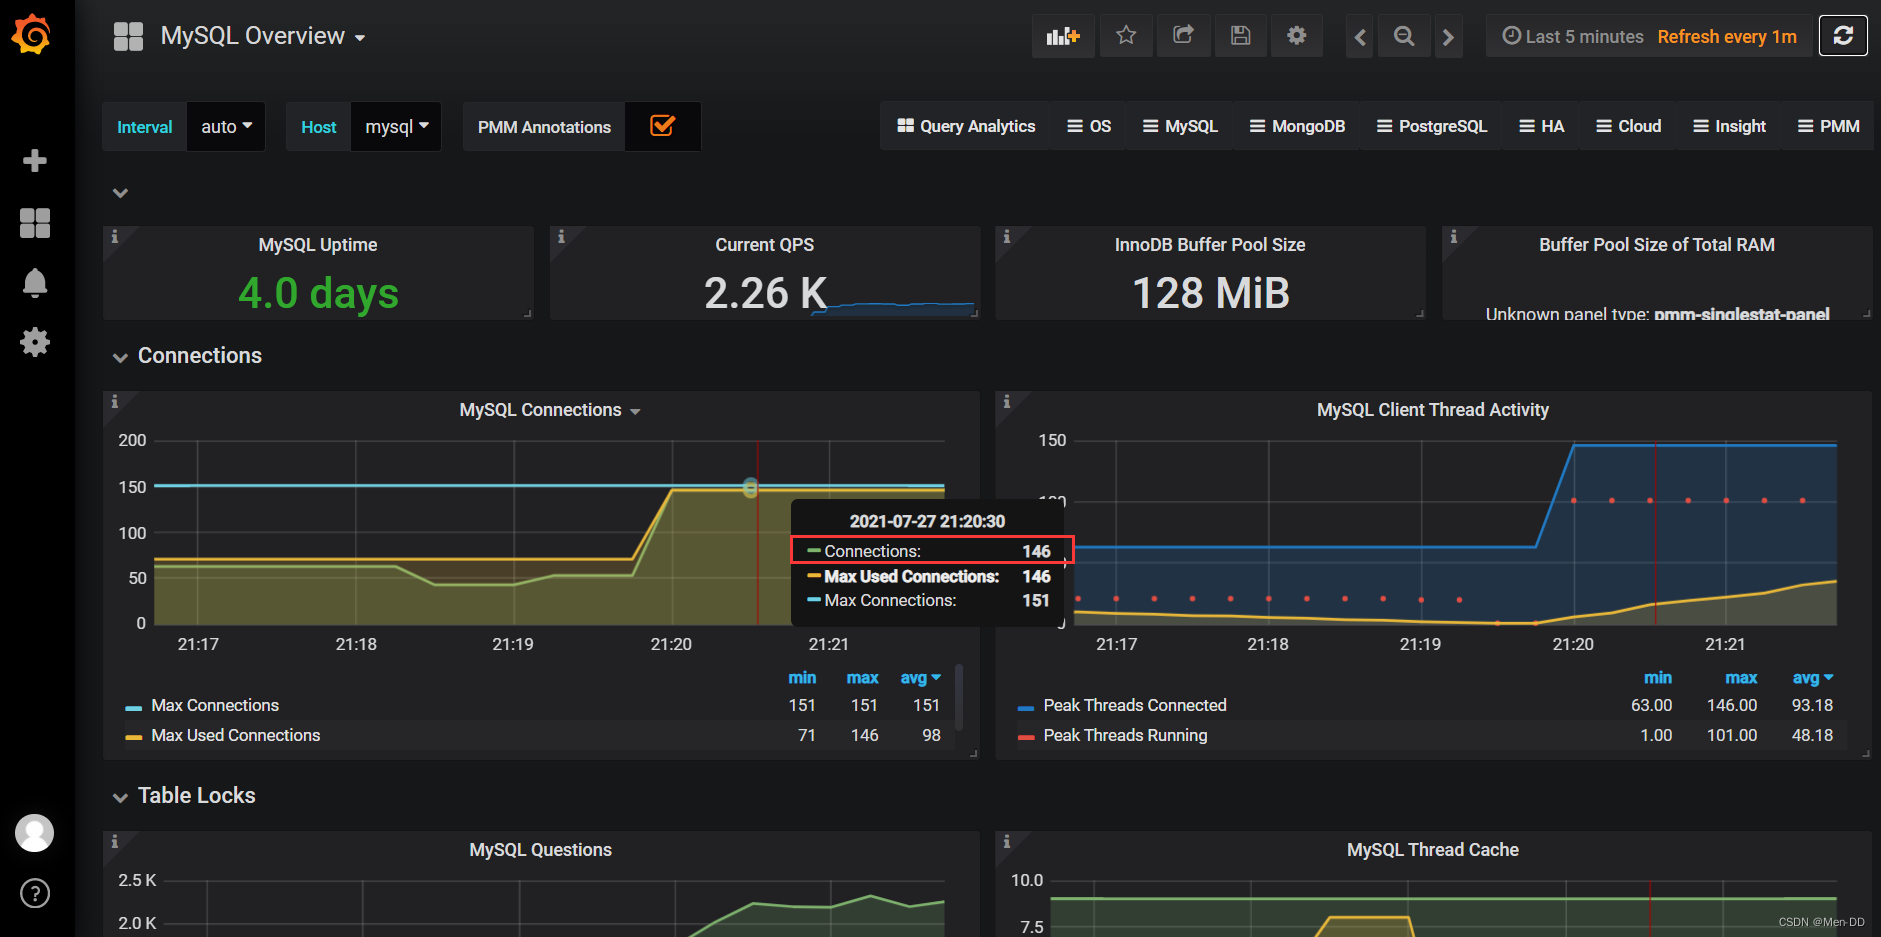
Task: Toggle Peak Threads Connected series in legend
Action: coord(1135,705)
